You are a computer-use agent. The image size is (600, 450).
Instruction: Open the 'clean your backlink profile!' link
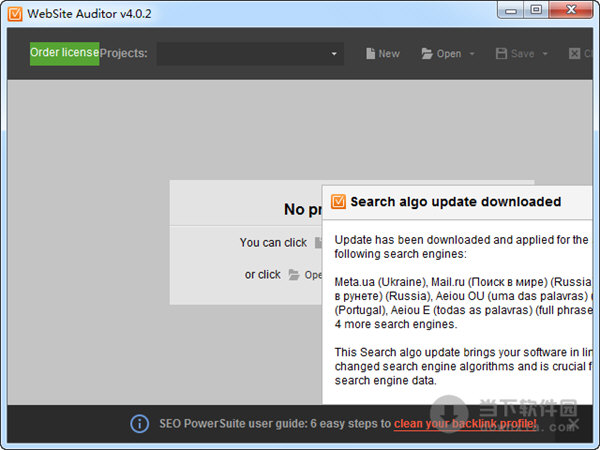[x=465, y=424]
